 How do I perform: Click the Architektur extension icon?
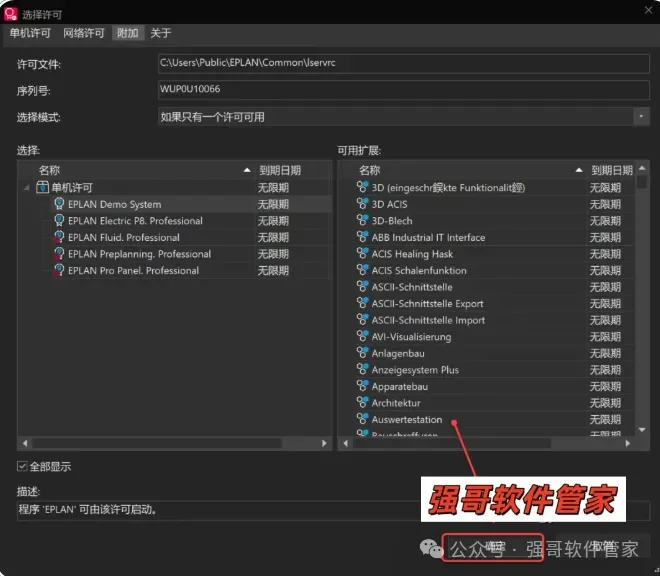362,402
